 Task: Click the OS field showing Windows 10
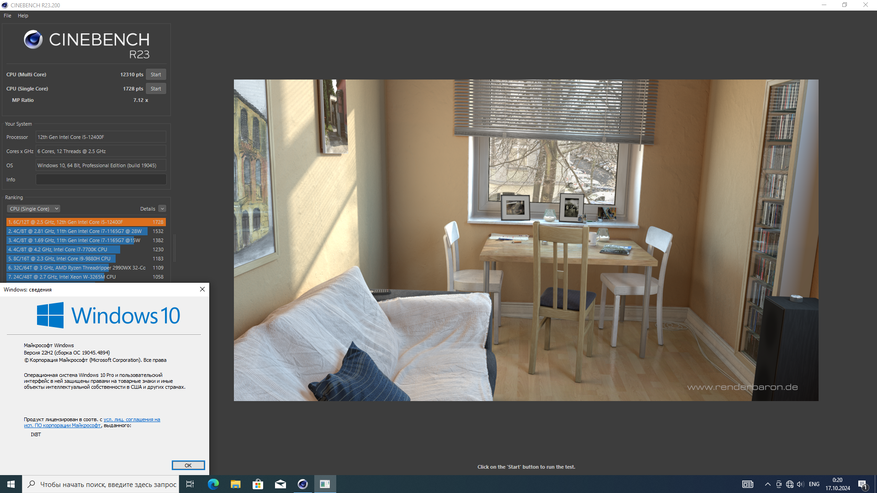tap(101, 166)
